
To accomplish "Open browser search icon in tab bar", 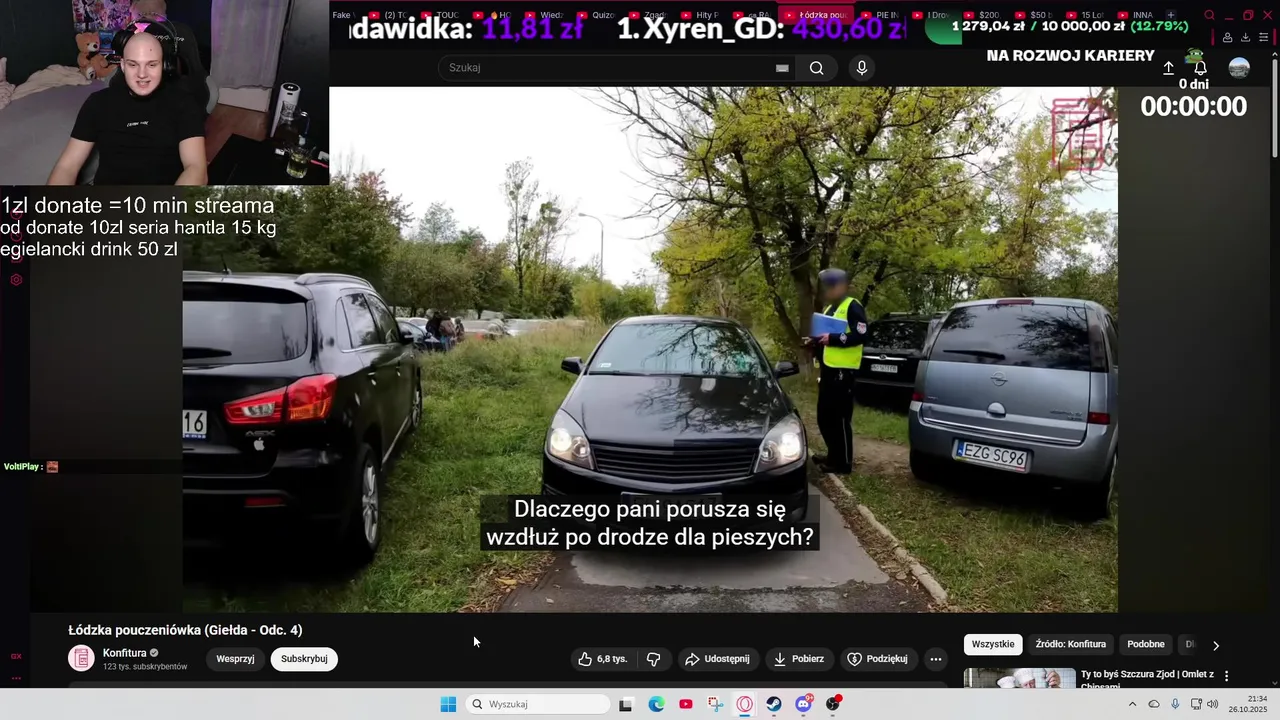I will coord(1209,15).
